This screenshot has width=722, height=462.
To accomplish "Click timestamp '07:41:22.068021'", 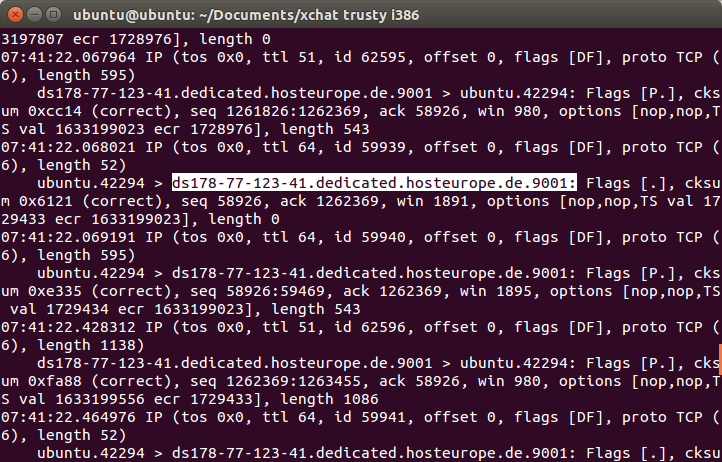I will [68, 147].
